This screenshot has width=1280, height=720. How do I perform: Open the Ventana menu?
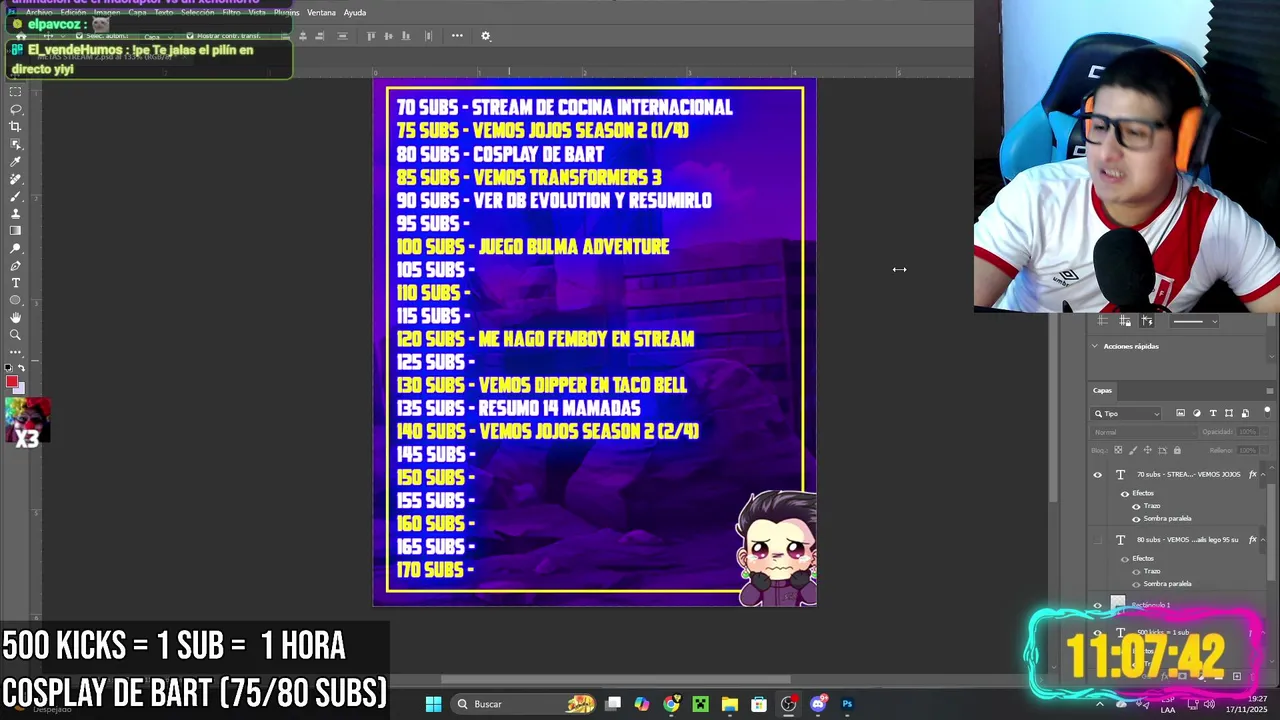[x=321, y=13]
